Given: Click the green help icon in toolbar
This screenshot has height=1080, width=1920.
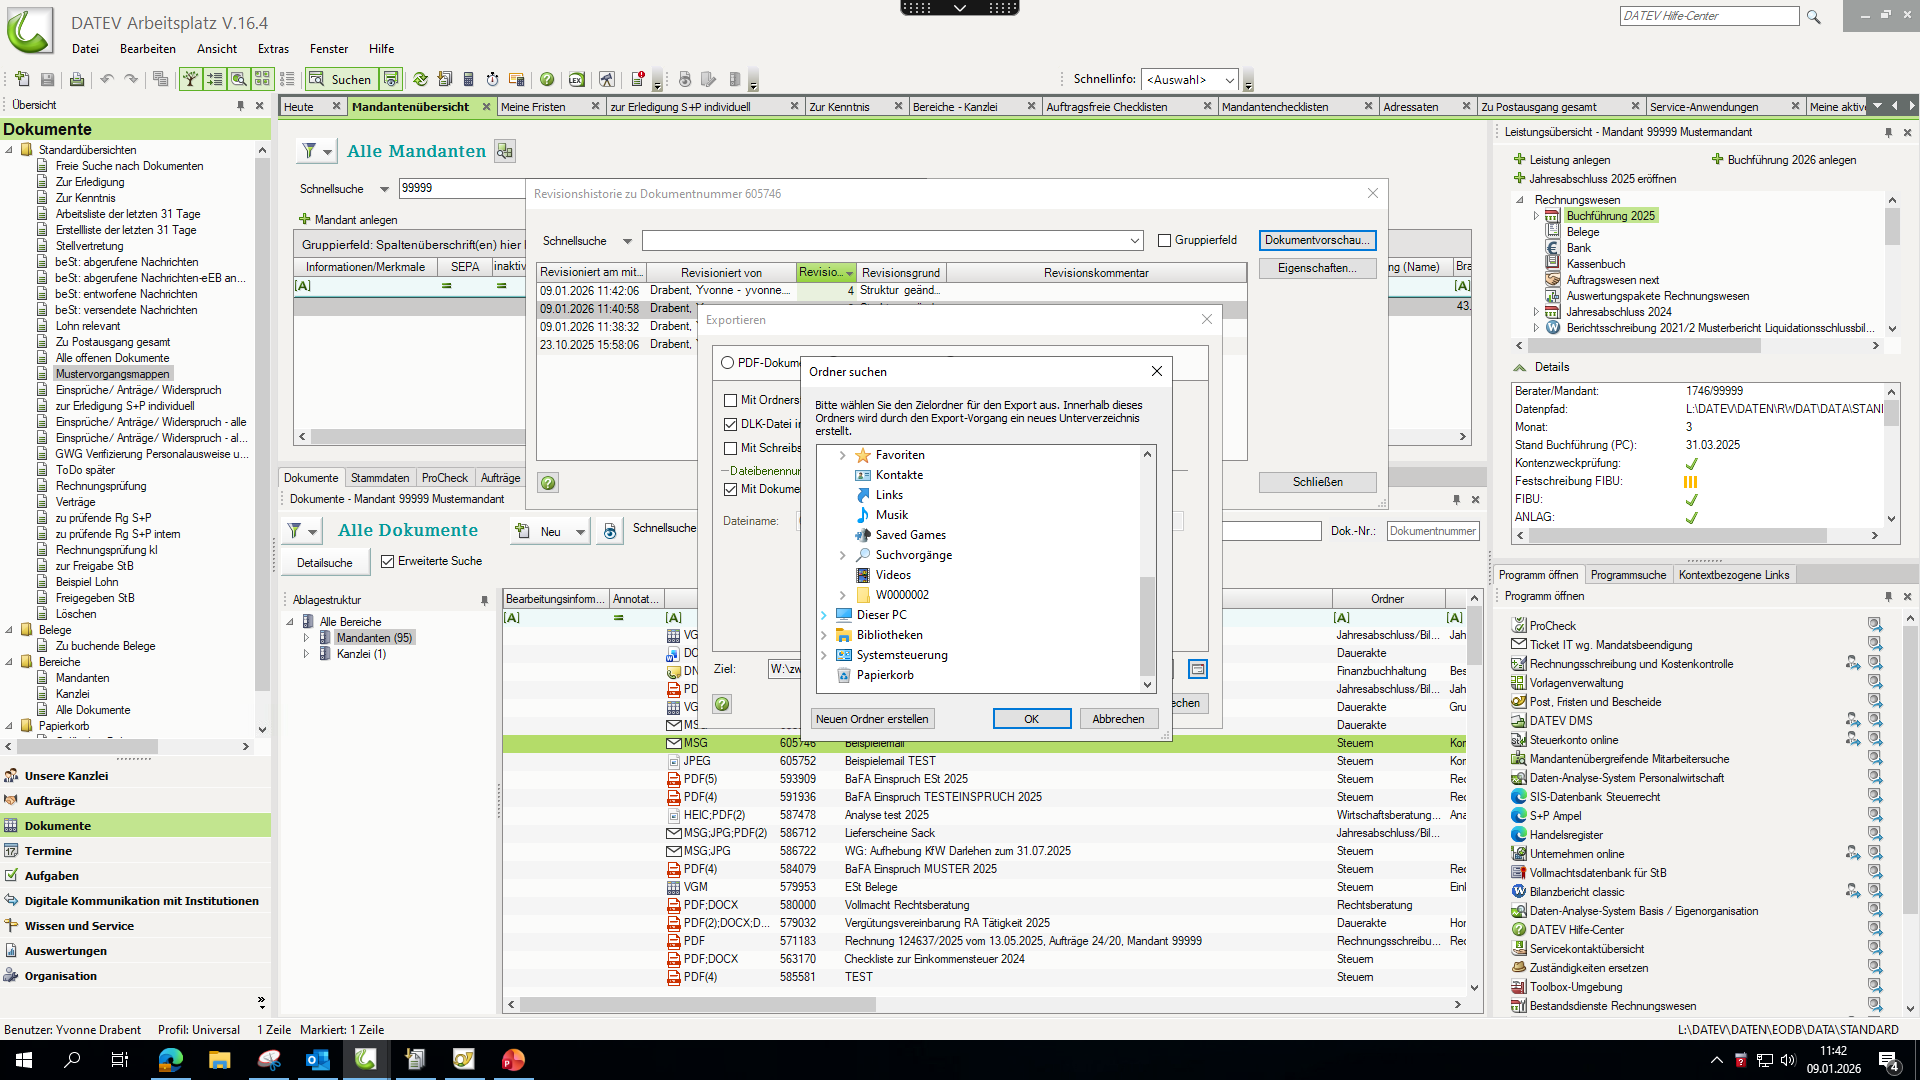Looking at the screenshot, I should [547, 79].
